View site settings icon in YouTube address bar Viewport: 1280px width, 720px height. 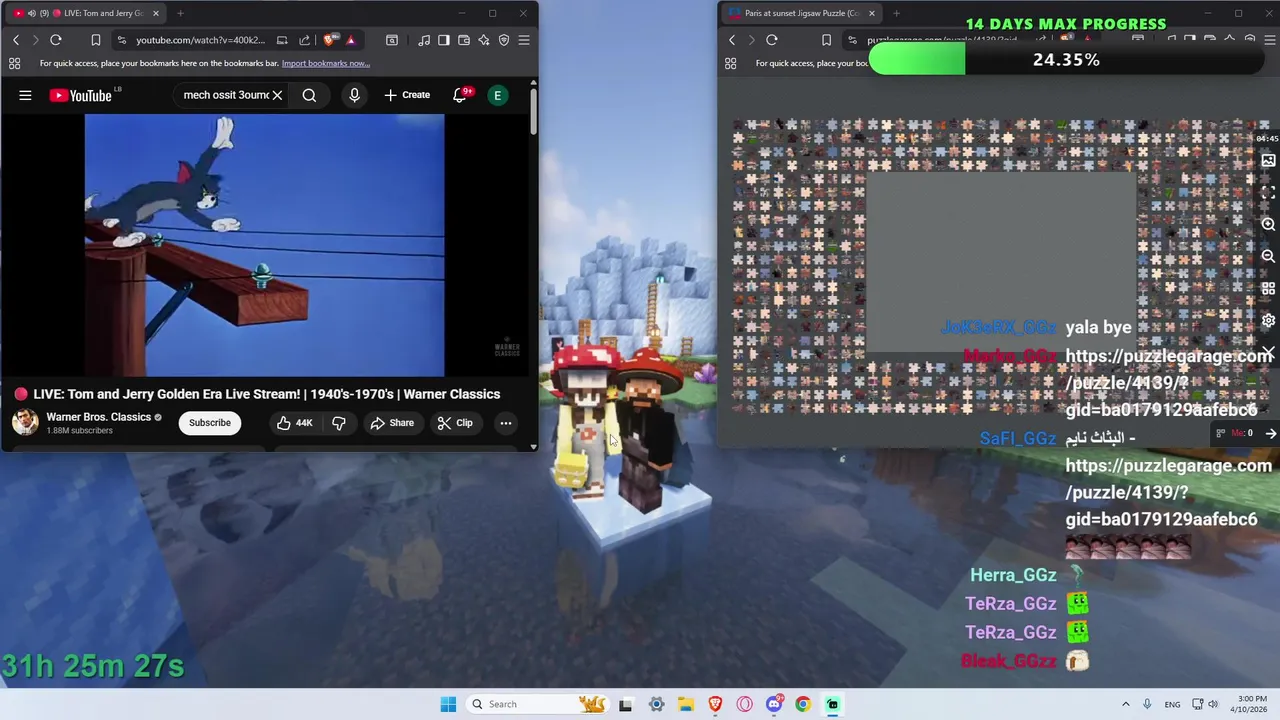121,40
